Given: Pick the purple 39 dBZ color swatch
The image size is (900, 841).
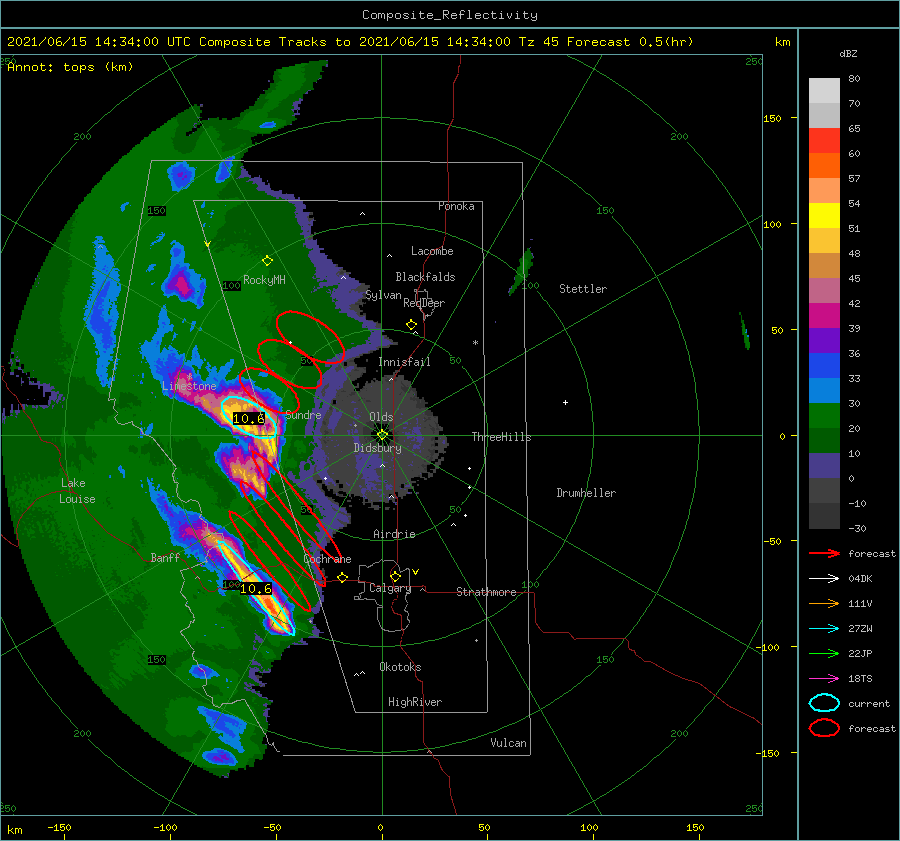Looking at the screenshot, I should click(824, 340).
